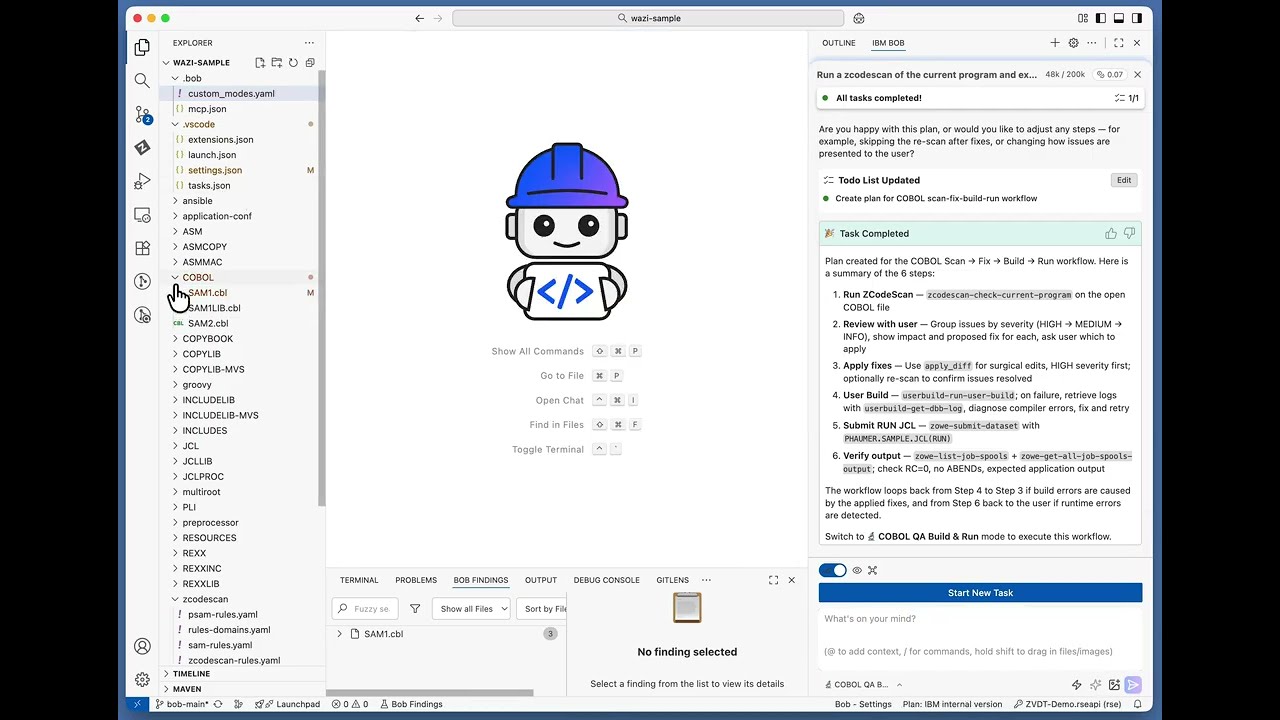Open IBM Bob settings gear

point(1073,43)
